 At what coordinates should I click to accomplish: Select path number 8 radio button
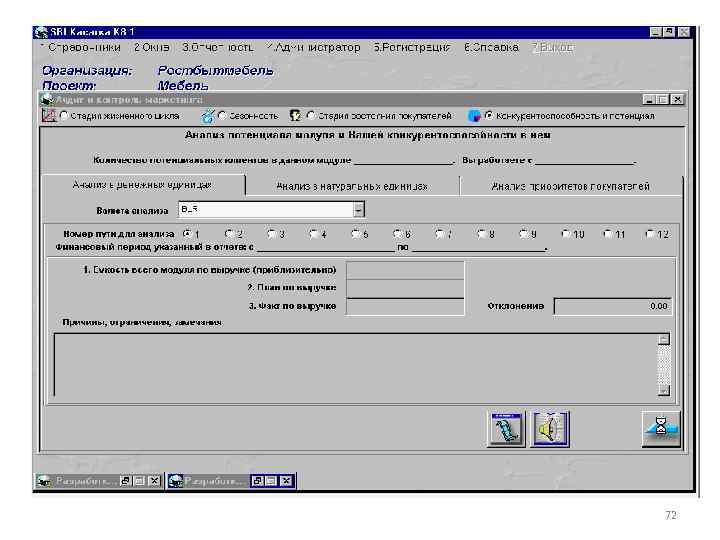(x=482, y=234)
